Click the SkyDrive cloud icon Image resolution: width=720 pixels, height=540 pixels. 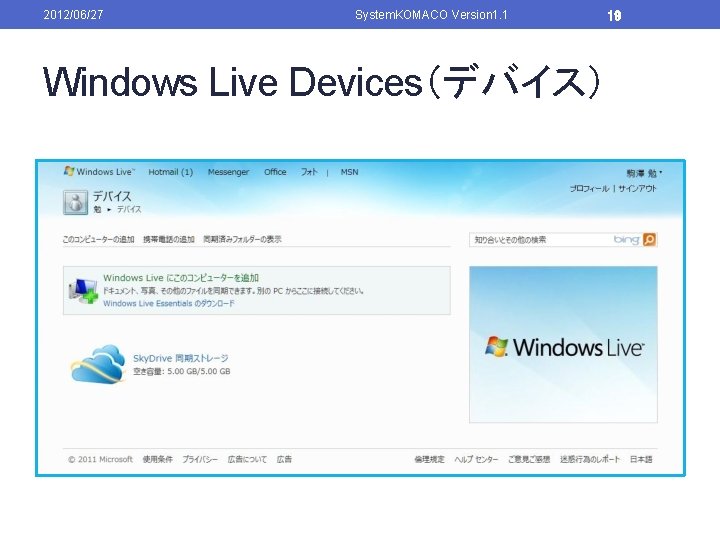pyautogui.click(x=98, y=364)
